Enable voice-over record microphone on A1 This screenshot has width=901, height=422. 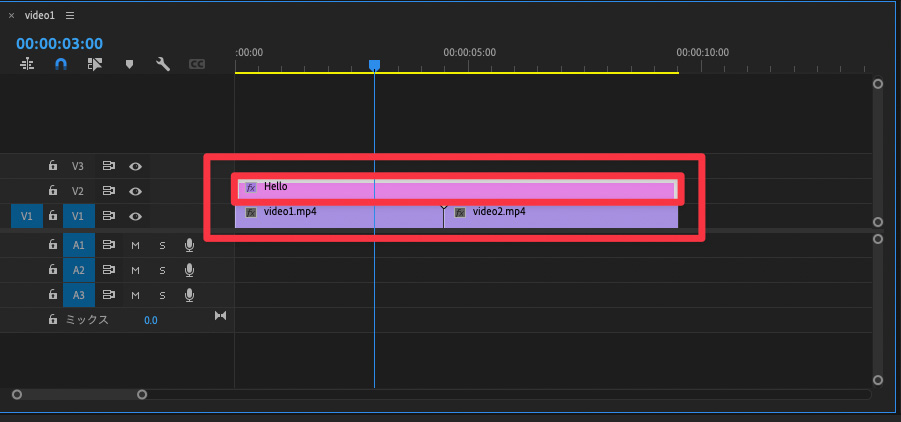pos(189,245)
